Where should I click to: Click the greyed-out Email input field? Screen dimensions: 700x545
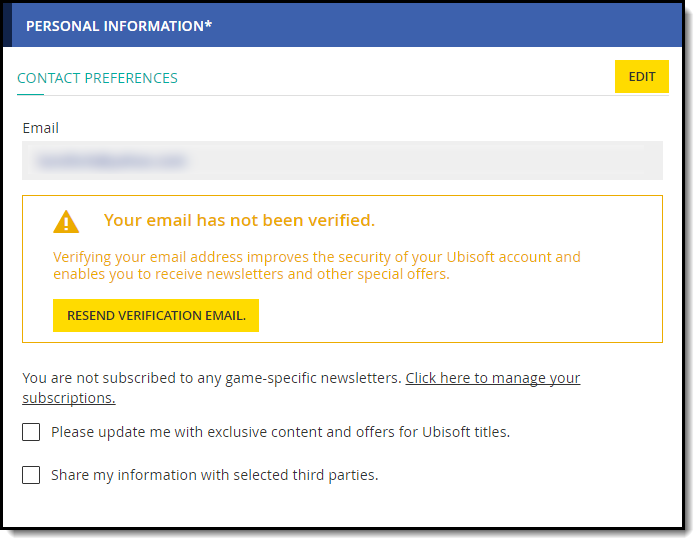pos(342,161)
